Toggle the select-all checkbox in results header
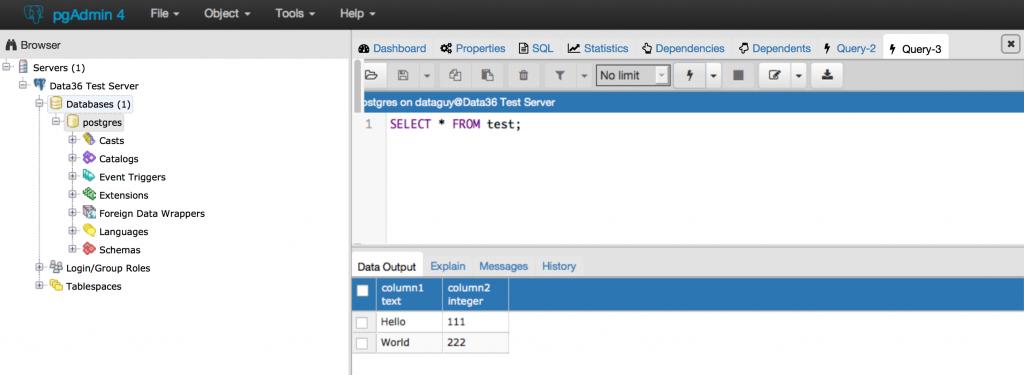 (x=362, y=291)
